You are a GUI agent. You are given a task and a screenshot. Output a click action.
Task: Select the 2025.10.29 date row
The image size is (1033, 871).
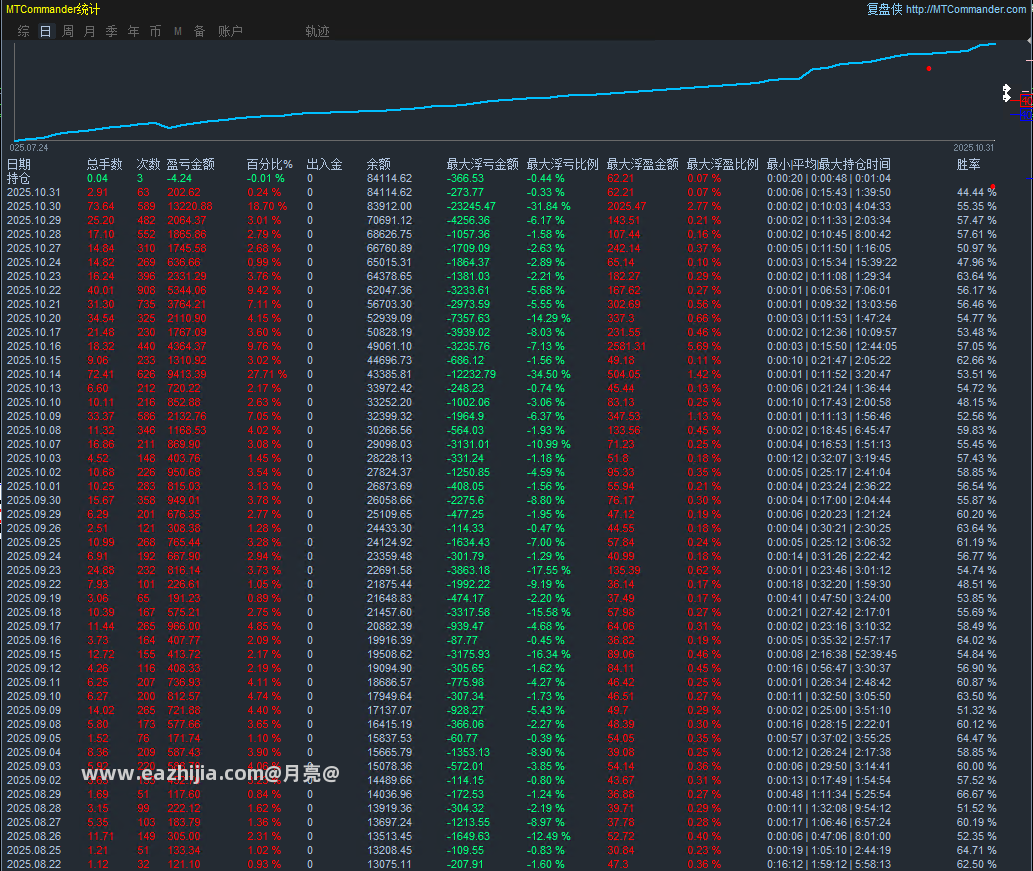coord(34,220)
